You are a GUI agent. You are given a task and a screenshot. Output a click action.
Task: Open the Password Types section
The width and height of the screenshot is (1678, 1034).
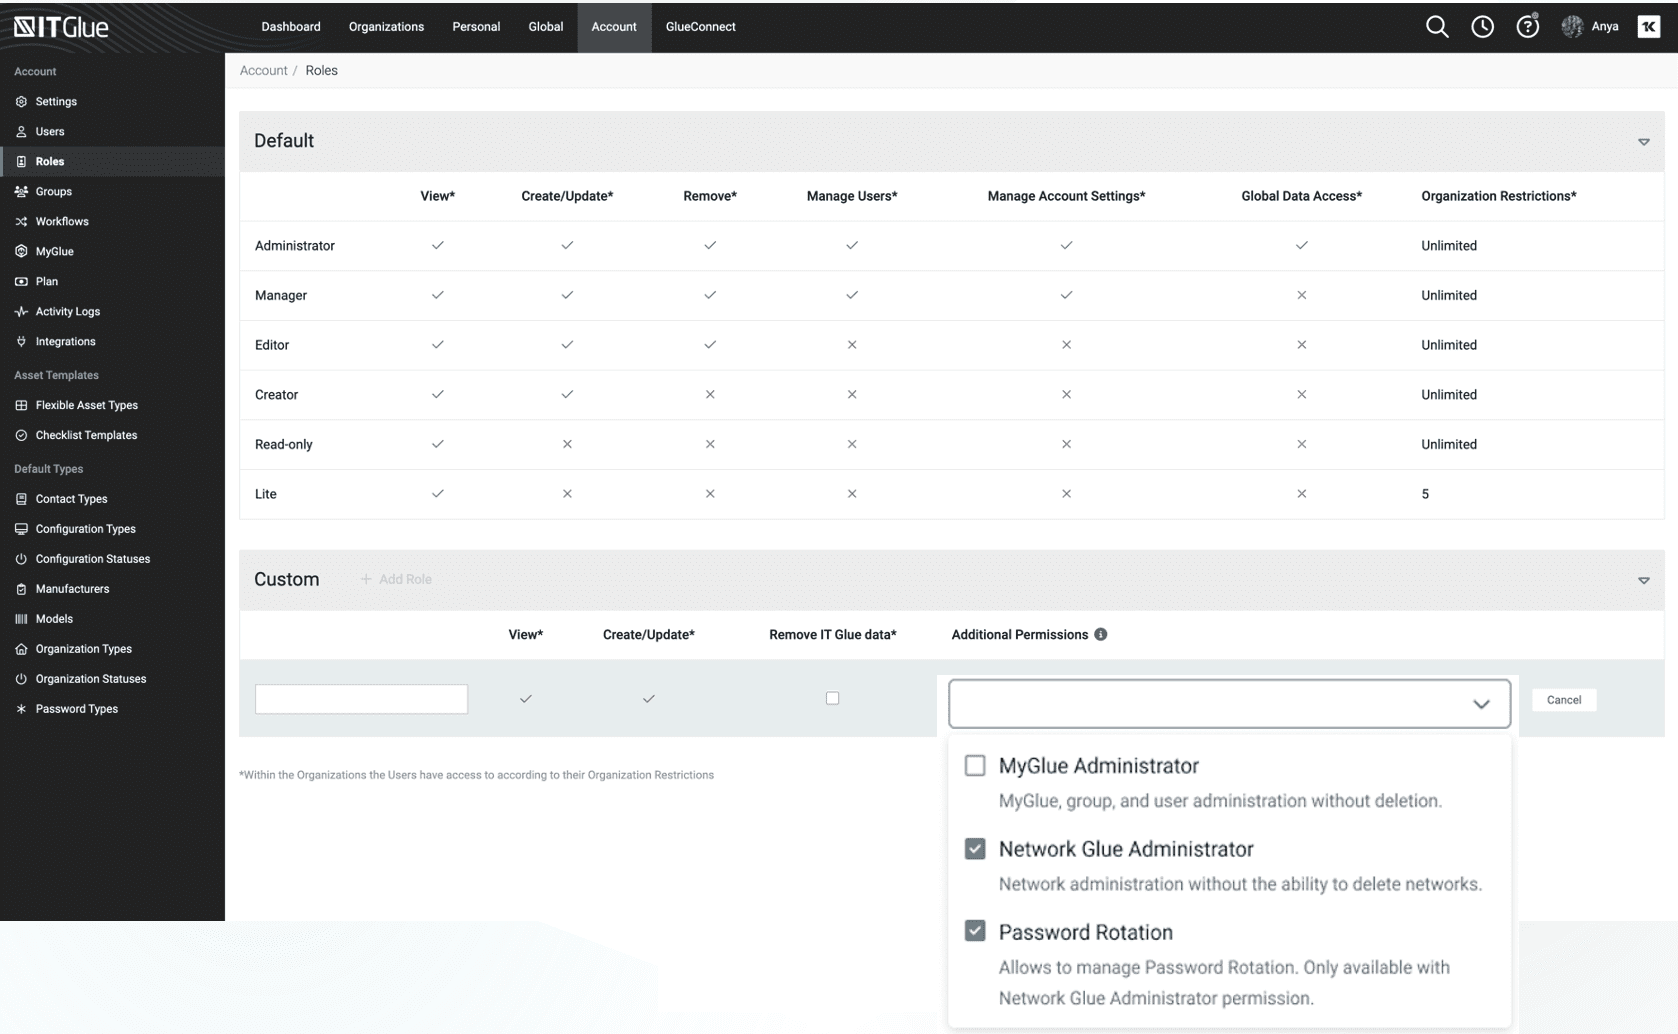click(76, 708)
